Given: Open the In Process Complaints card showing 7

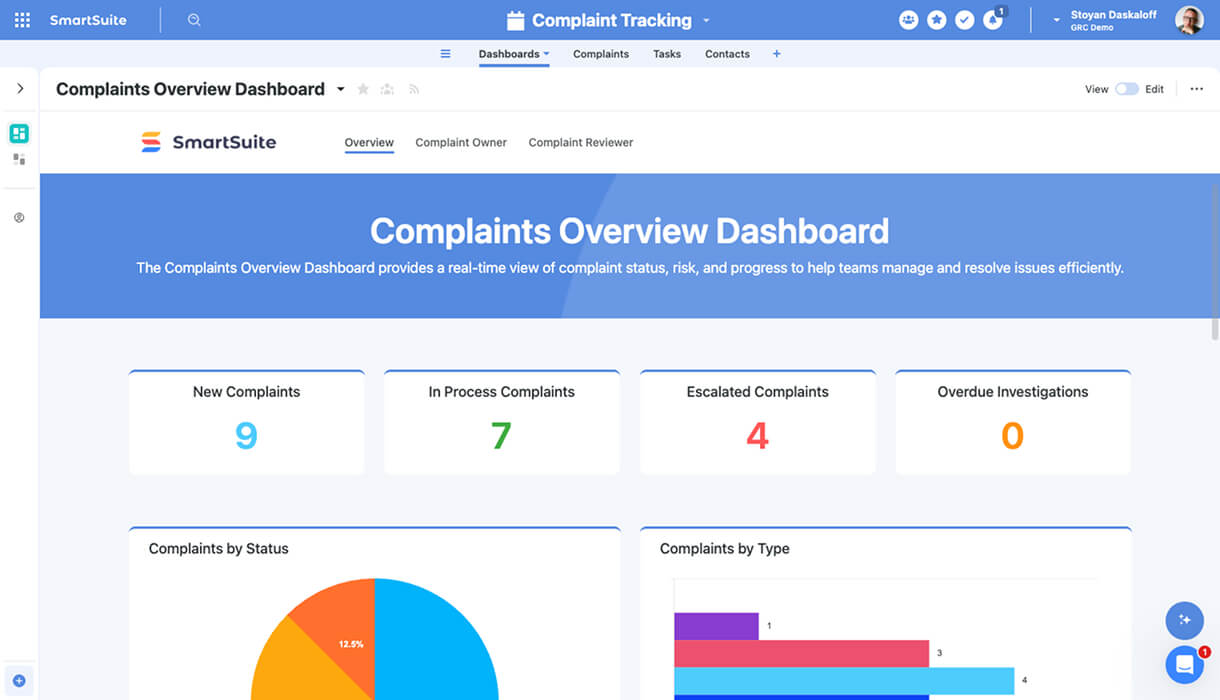Looking at the screenshot, I should point(502,422).
